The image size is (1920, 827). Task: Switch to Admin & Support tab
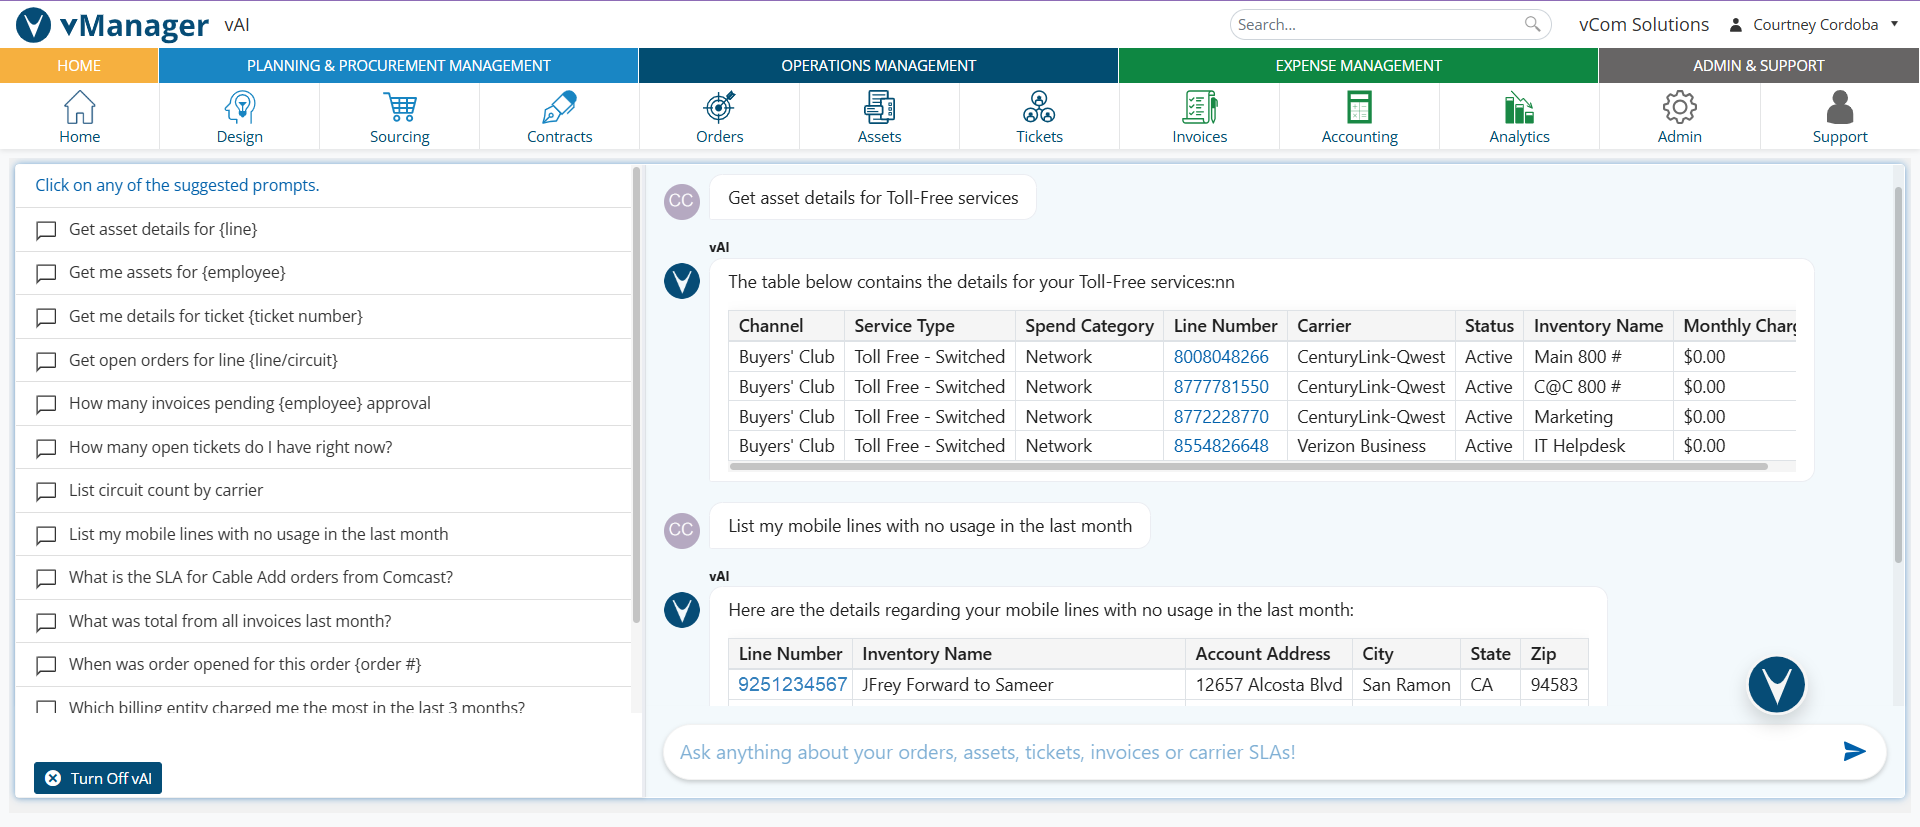(x=1759, y=65)
